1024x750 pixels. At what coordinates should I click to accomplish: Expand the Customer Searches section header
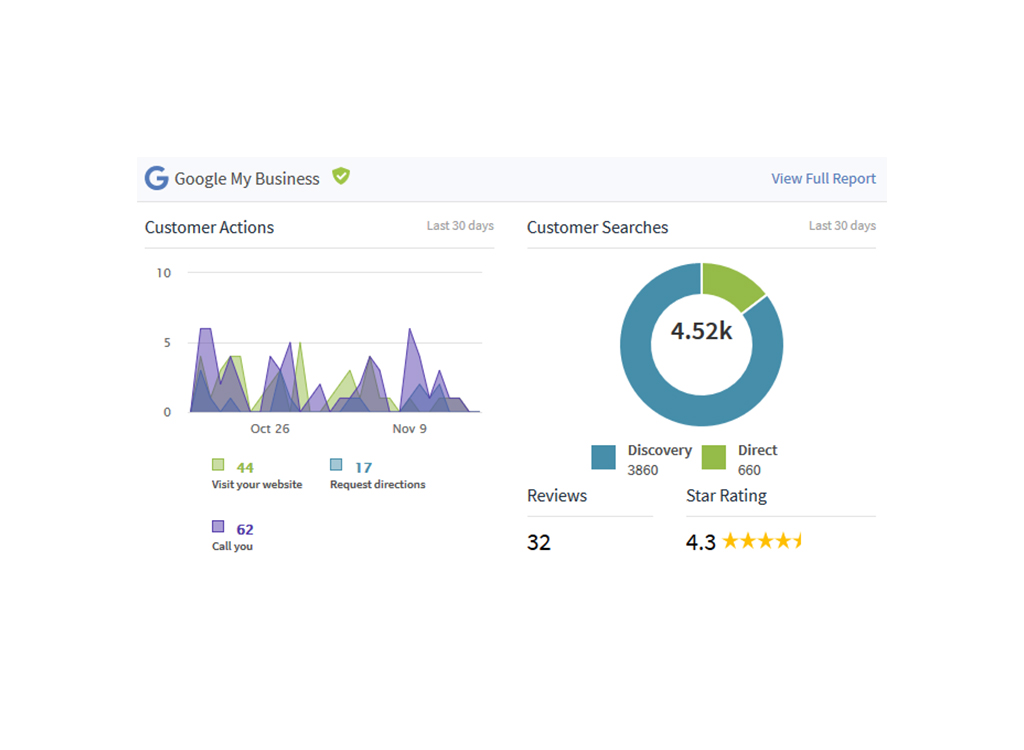click(x=597, y=227)
